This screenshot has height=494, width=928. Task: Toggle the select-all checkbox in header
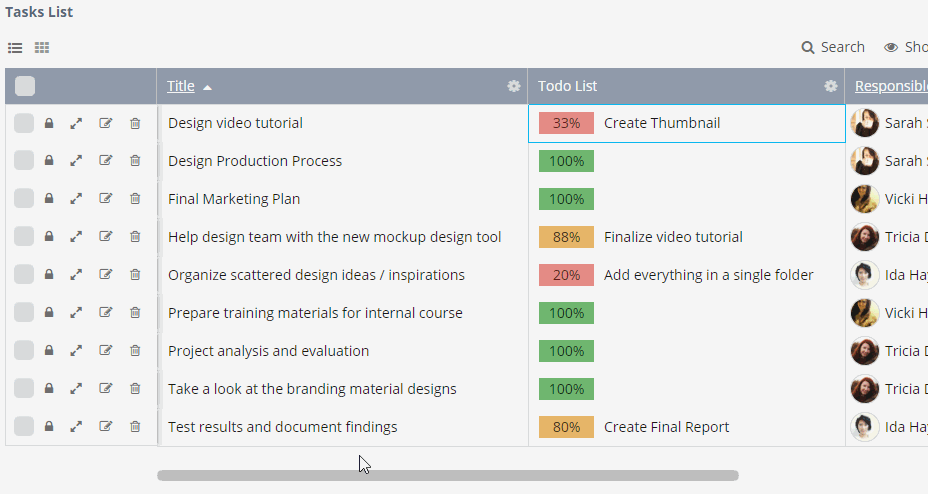25,86
